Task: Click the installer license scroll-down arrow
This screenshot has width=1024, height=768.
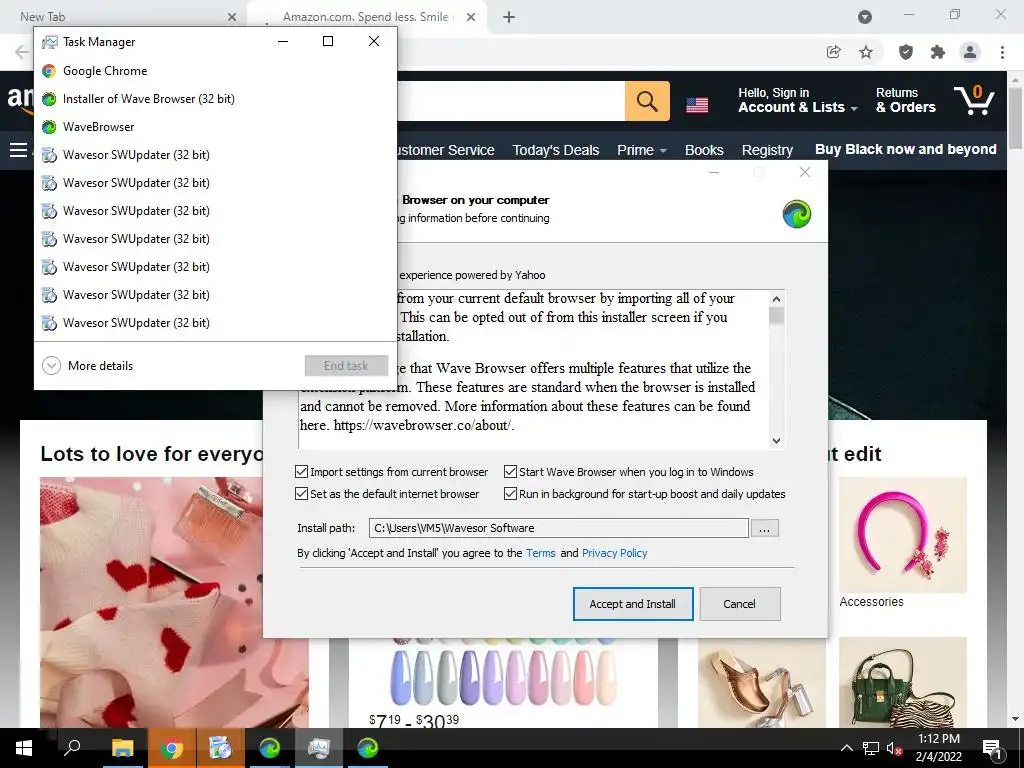Action: tap(776, 441)
